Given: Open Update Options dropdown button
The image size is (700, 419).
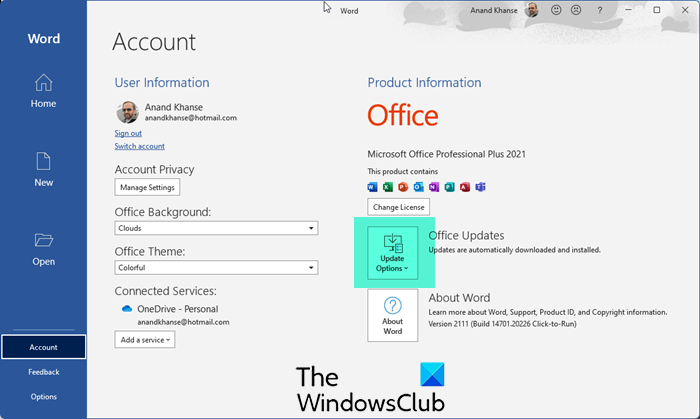Looking at the screenshot, I should pyautogui.click(x=392, y=253).
